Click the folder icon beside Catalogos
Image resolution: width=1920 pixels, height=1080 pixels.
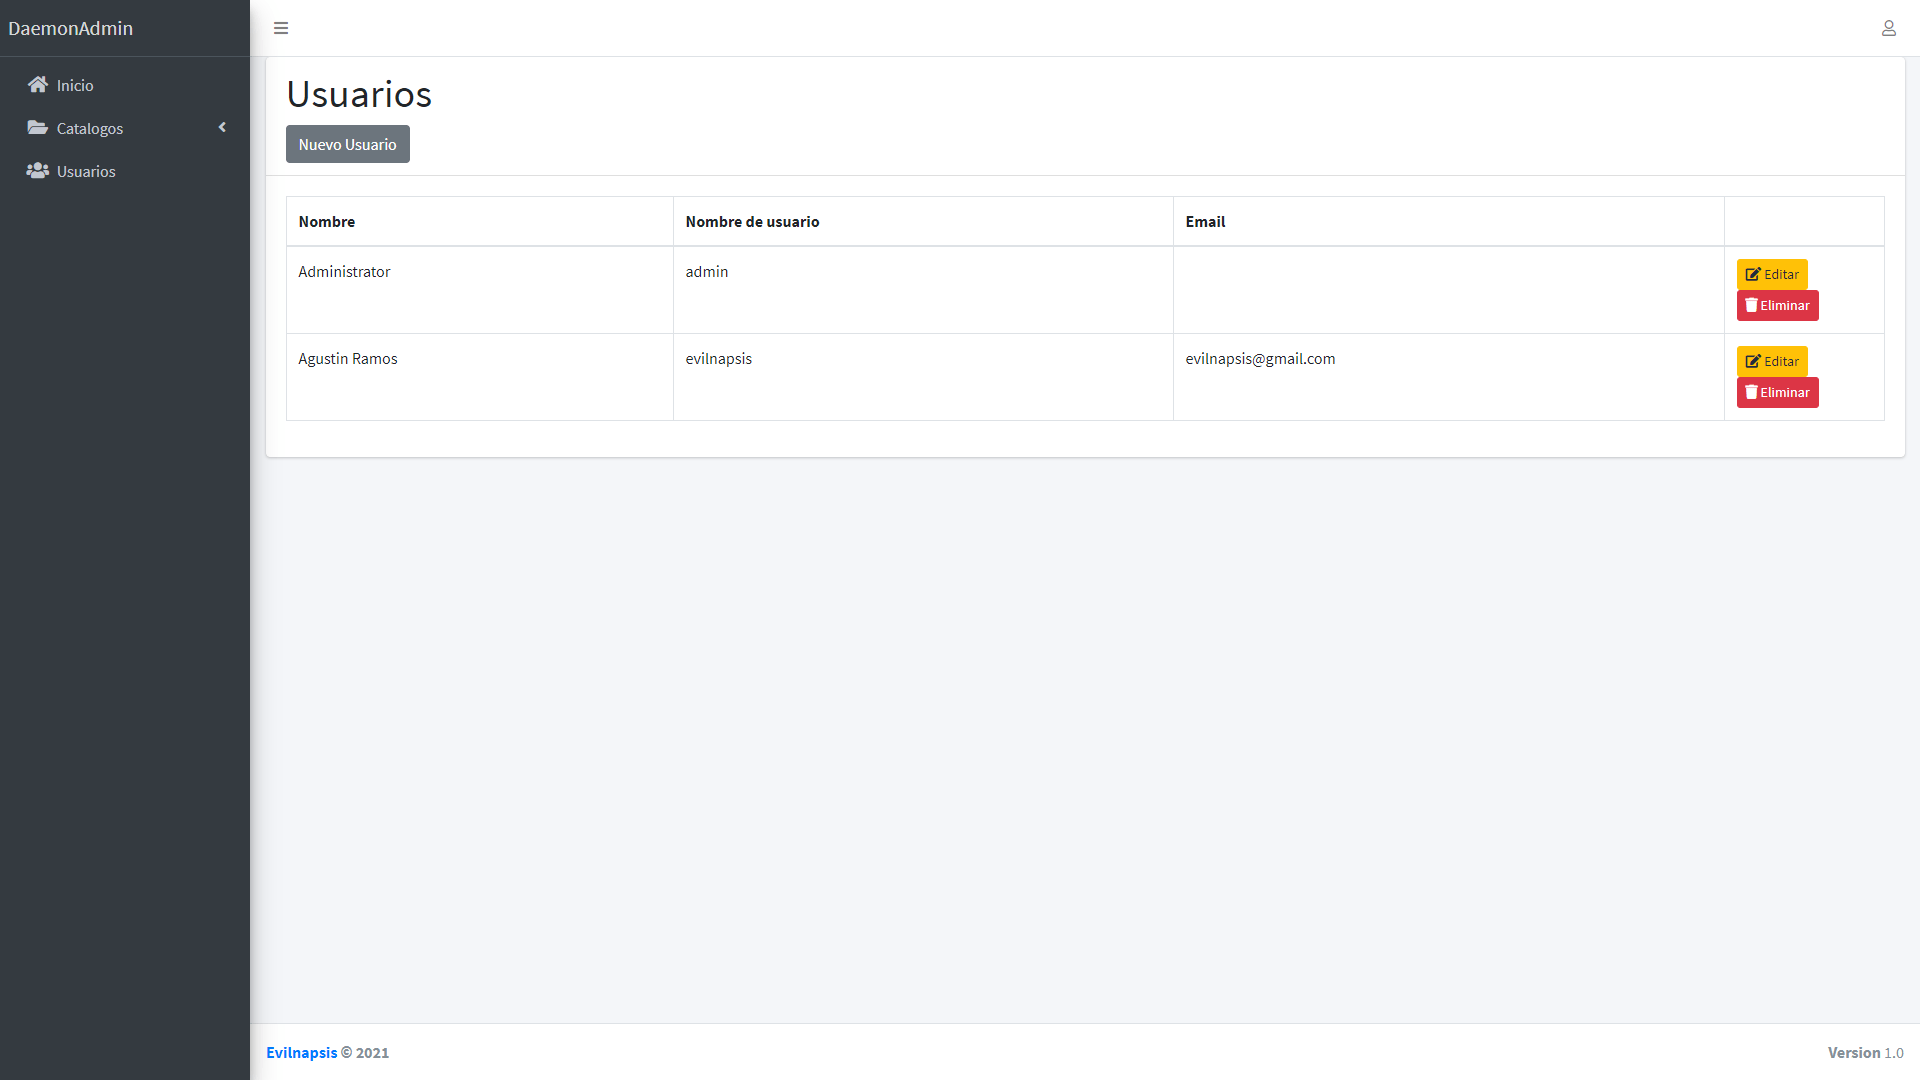coord(38,128)
